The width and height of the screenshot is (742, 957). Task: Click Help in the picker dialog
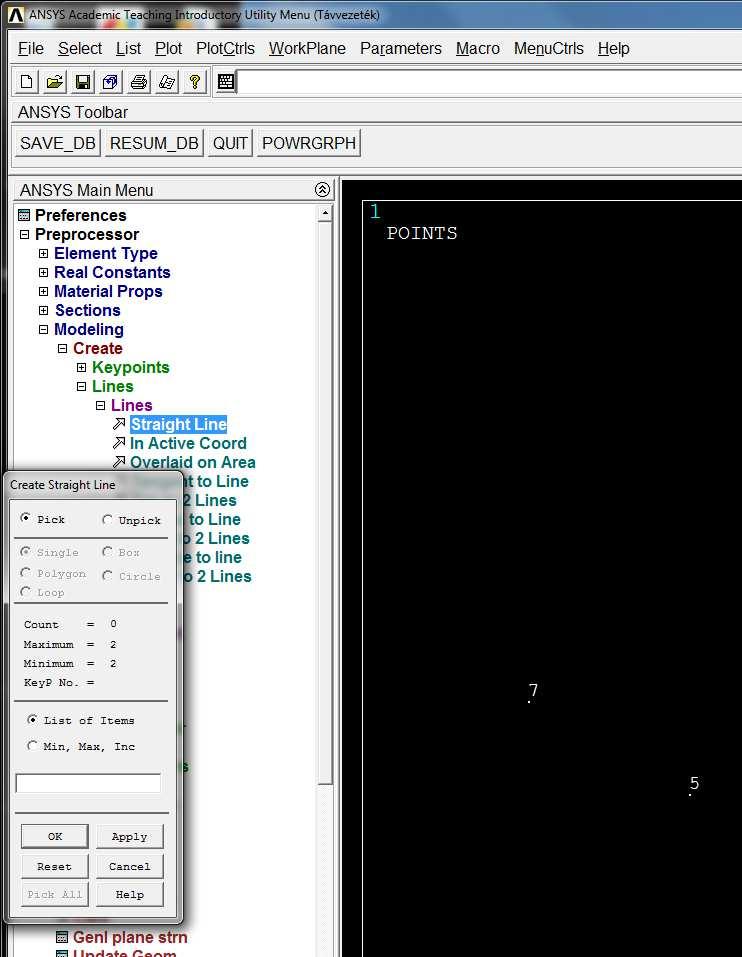click(x=129, y=894)
